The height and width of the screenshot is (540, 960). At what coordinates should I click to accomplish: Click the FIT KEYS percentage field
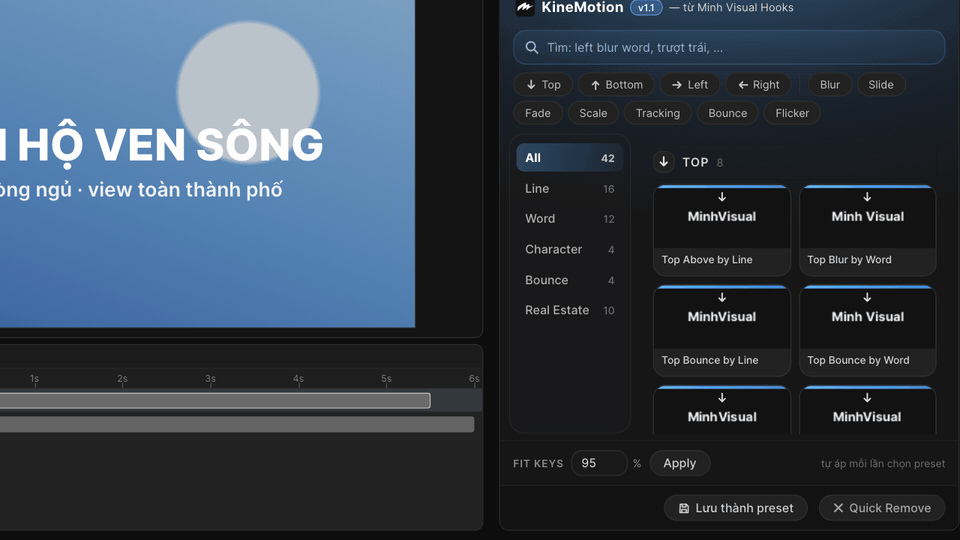599,463
